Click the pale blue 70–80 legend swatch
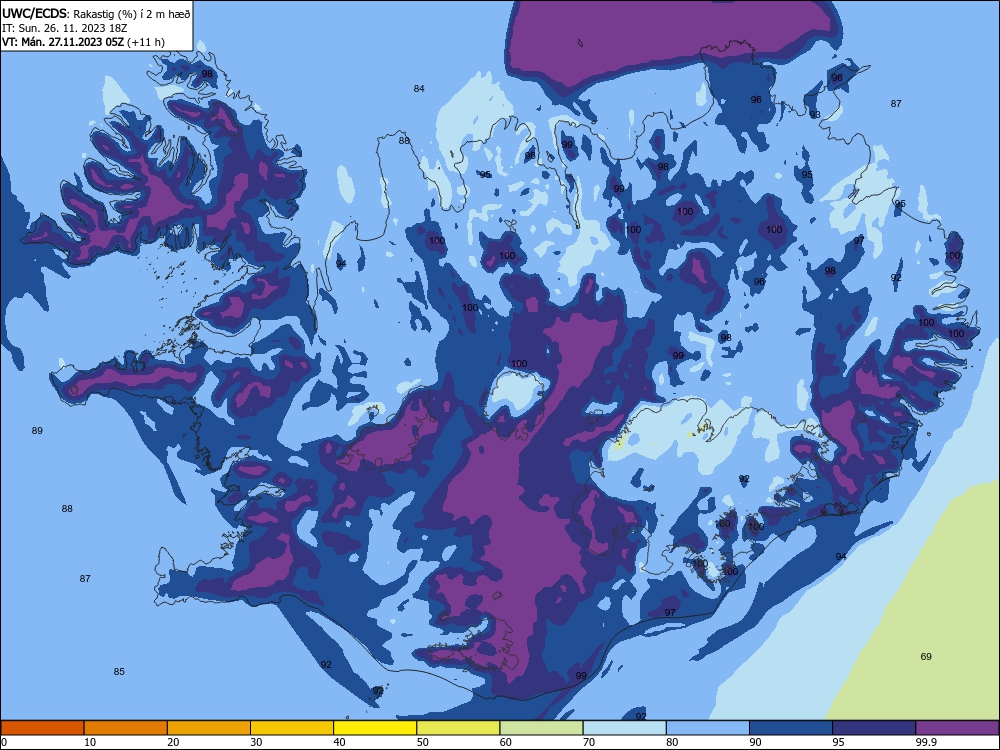Screen dimensions: 1000x750 pyautogui.click(x=624, y=728)
